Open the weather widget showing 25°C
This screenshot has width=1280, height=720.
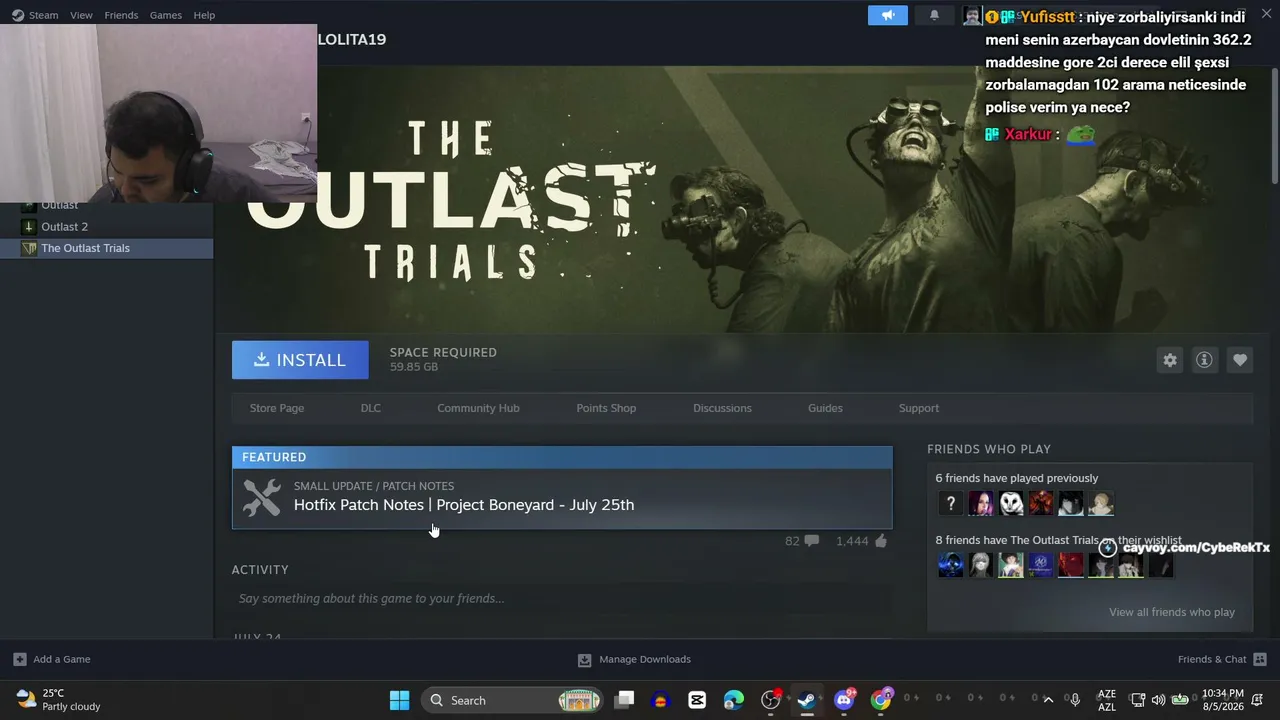coord(60,700)
